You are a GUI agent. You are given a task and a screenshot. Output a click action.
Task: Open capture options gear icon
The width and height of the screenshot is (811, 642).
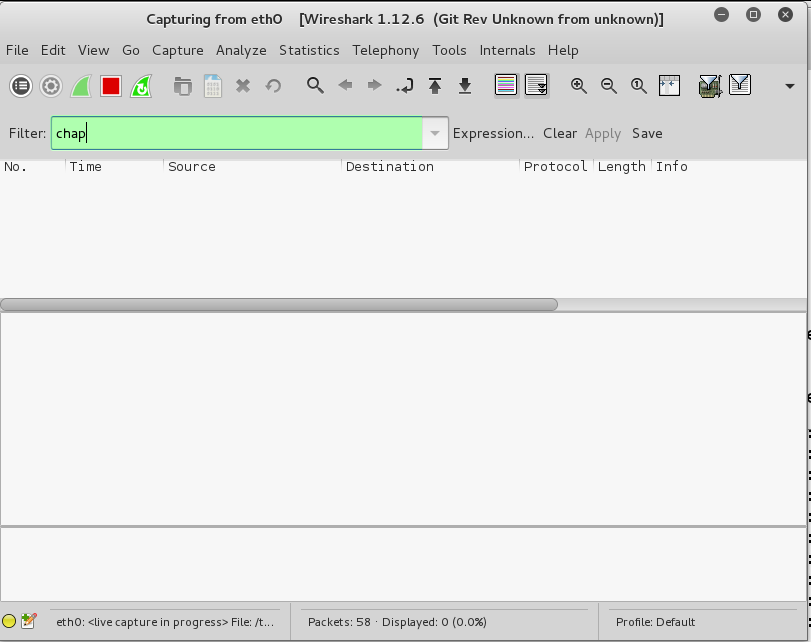pyautogui.click(x=51, y=86)
